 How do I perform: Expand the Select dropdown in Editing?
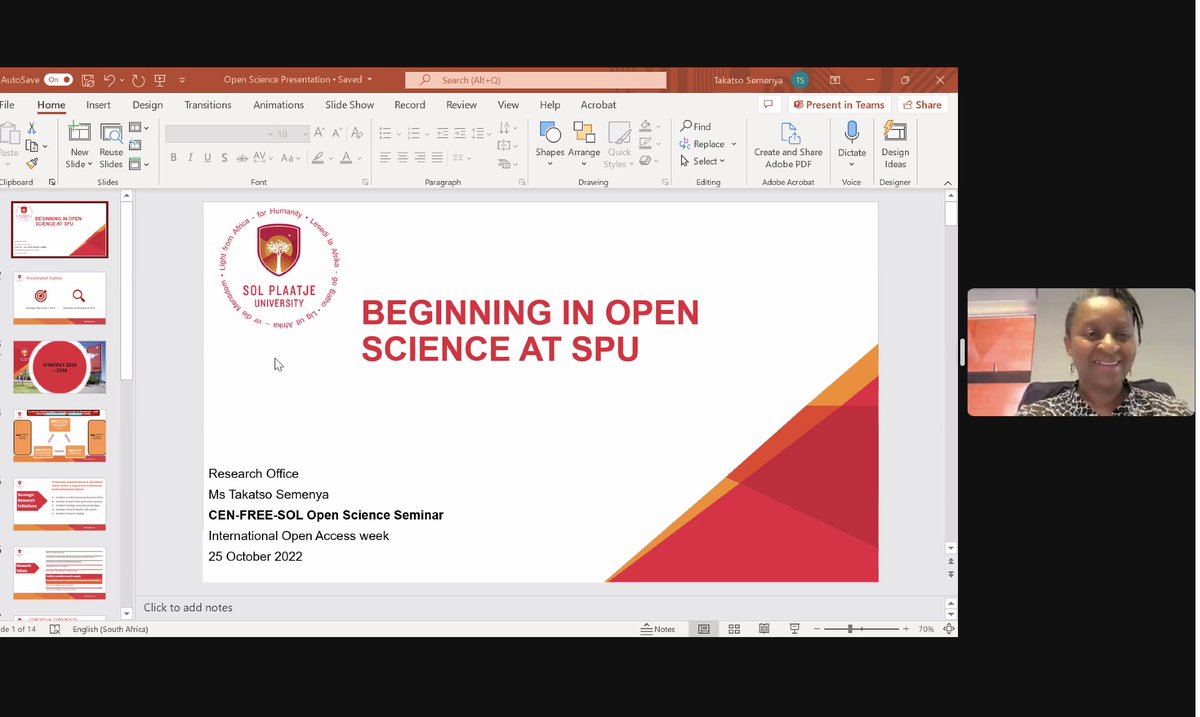click(723, 161)
